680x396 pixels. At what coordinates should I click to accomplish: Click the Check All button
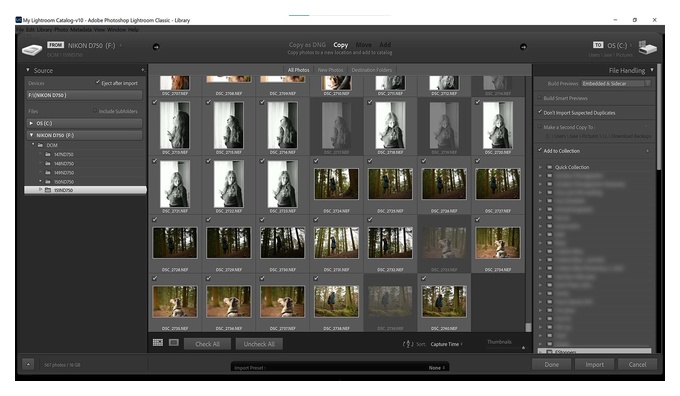207,344
